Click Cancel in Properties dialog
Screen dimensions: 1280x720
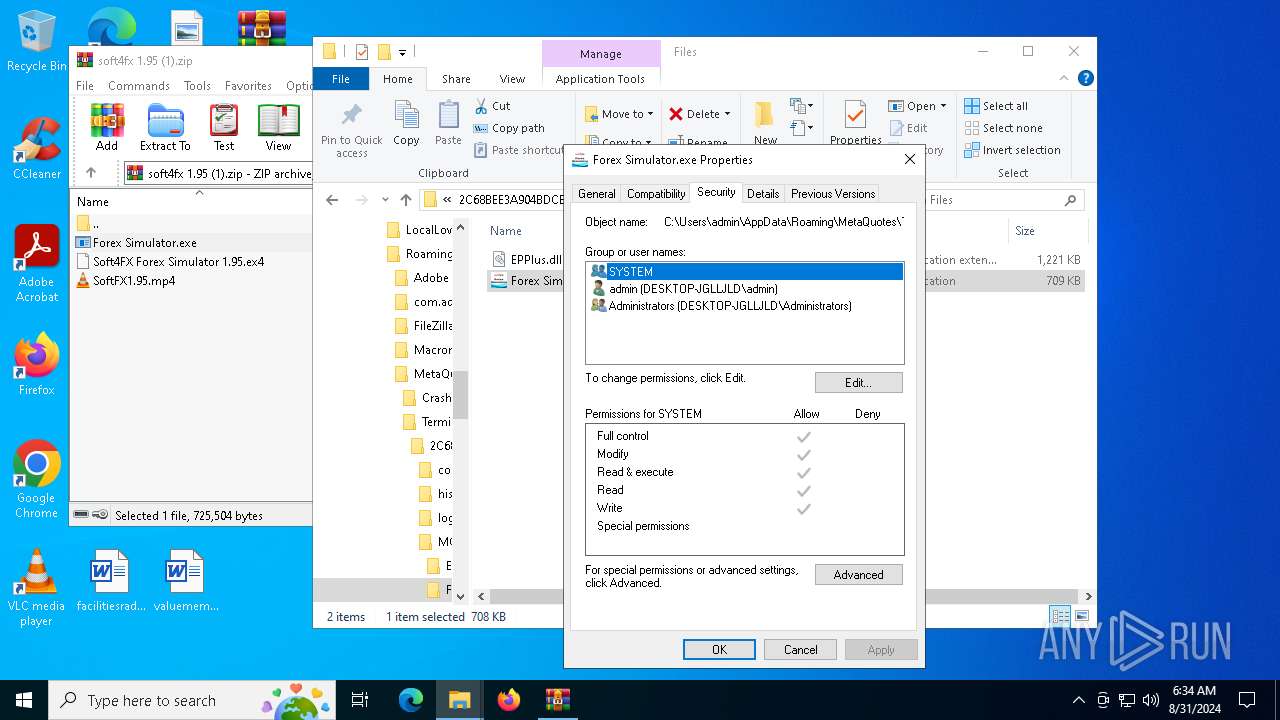[x=800, y=650]
